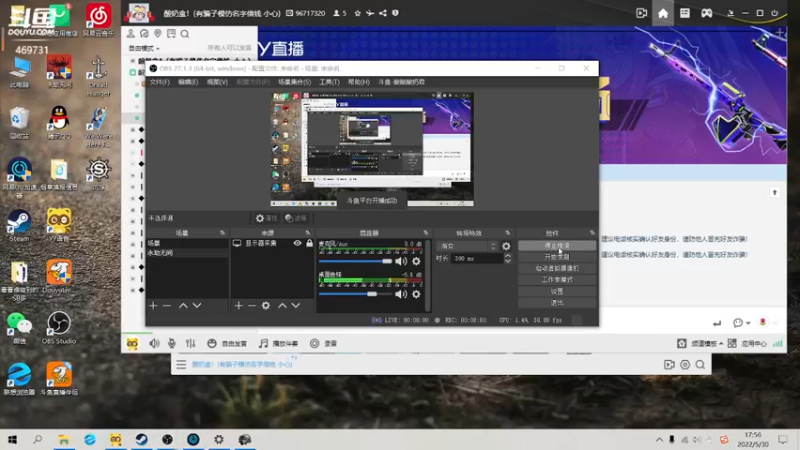800x450 pixels.
Task: Open desktop audio settings gear
Action: pyautogui.click(x=416, y=294)
